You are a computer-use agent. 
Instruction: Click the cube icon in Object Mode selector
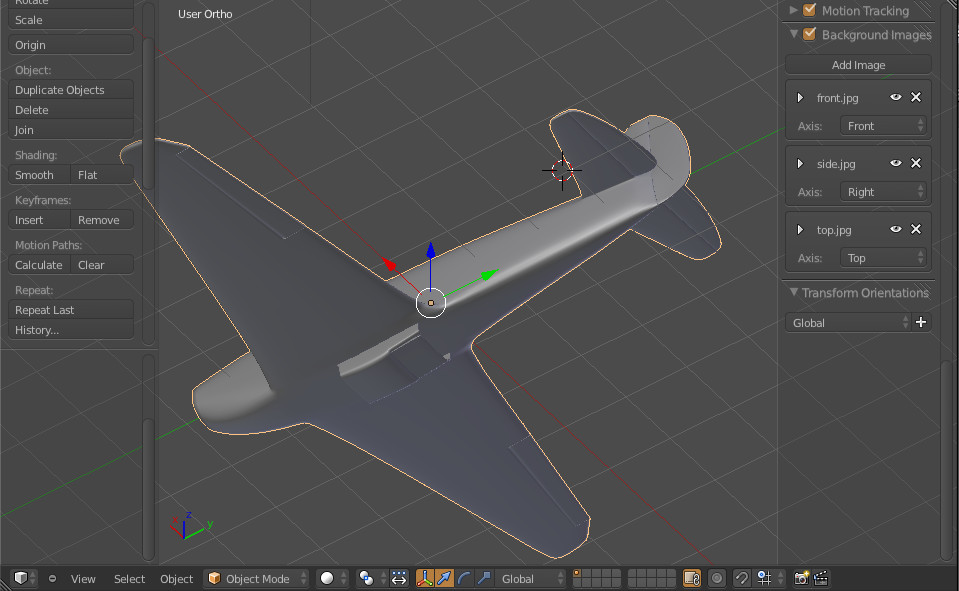tap(214, 578)
